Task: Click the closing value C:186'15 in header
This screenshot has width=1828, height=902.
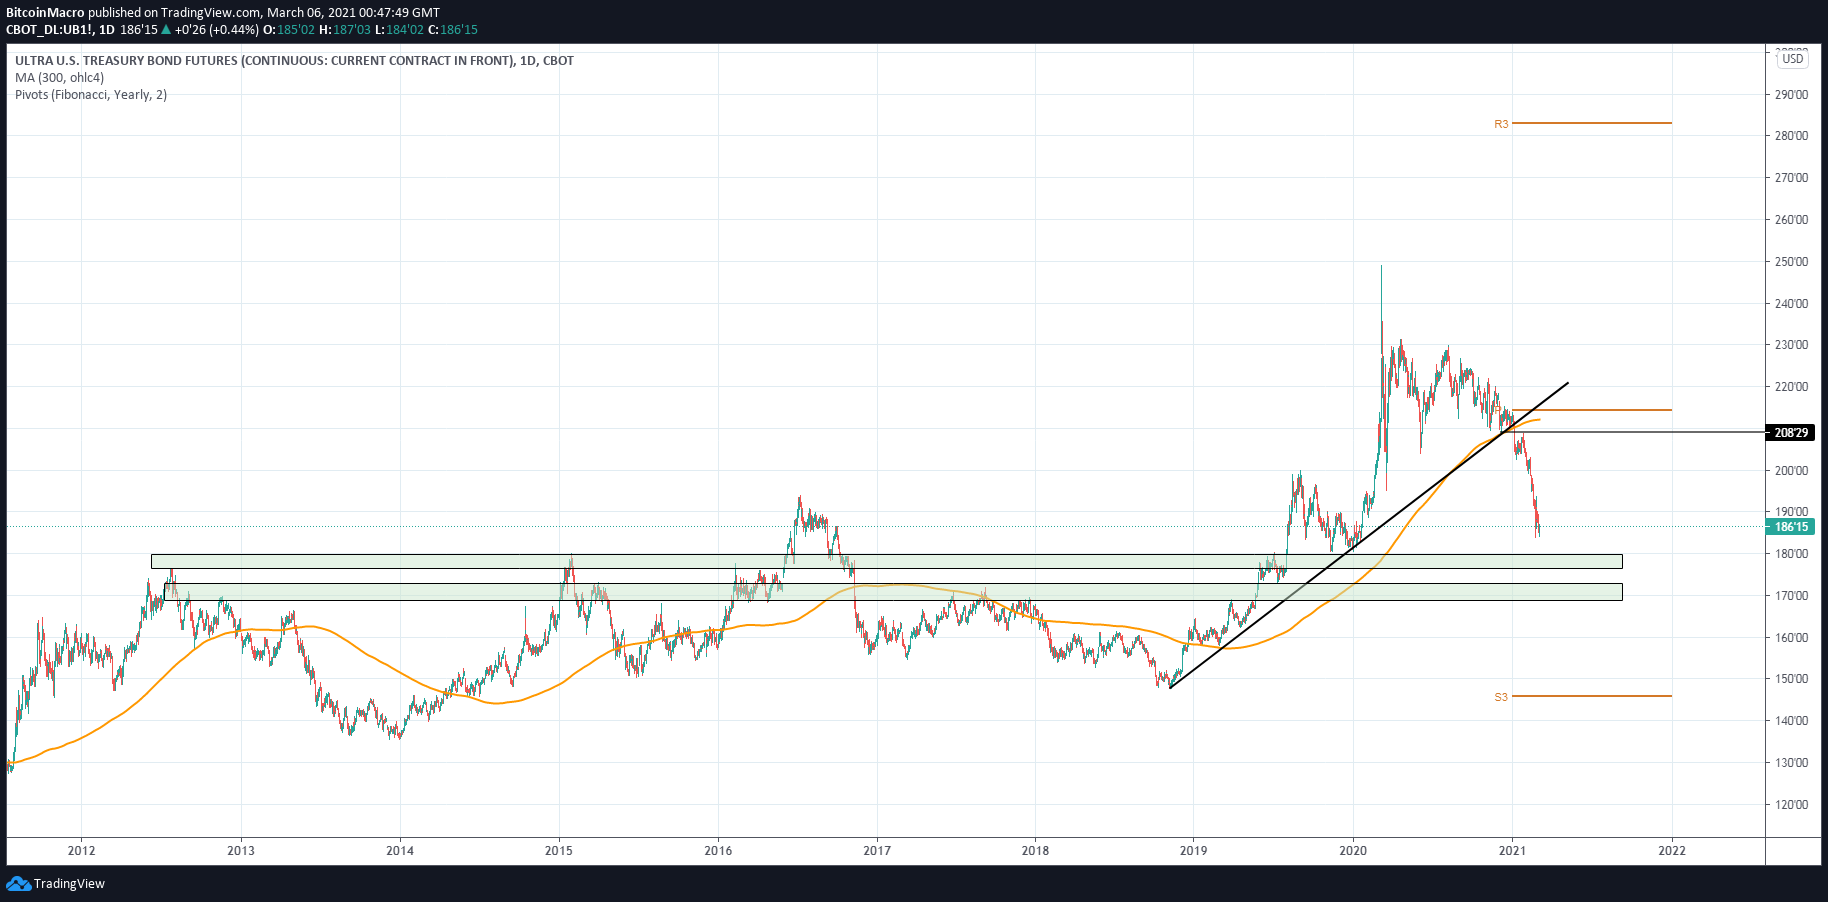Action: [x=453, y=30]
